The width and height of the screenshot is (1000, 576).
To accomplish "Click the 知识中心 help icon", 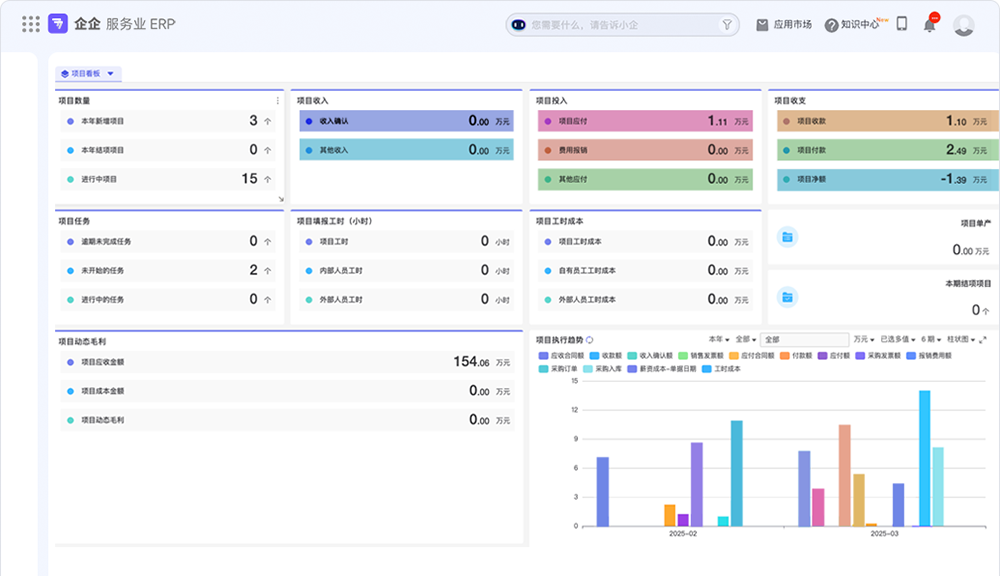I will tap(832, 26).
